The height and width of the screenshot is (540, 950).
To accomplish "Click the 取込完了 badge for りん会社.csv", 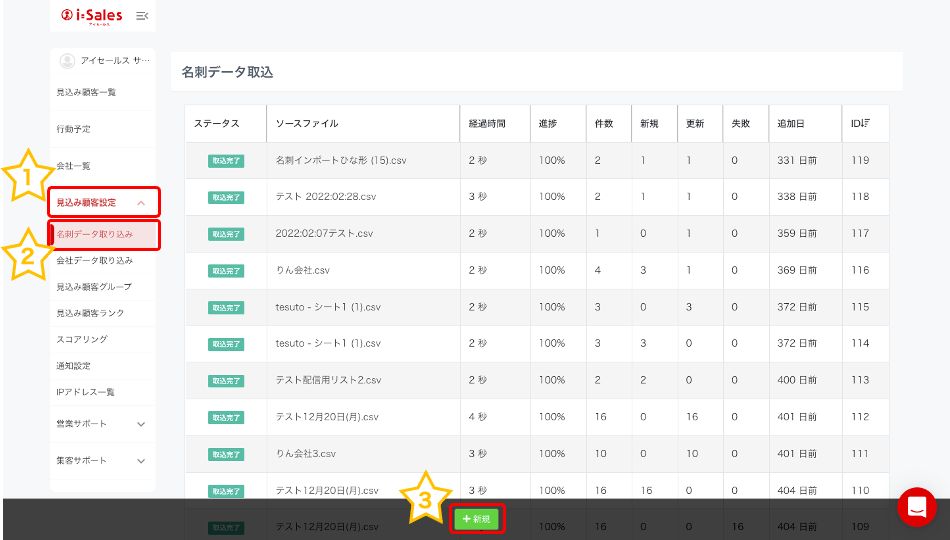I will click(226, 271).
